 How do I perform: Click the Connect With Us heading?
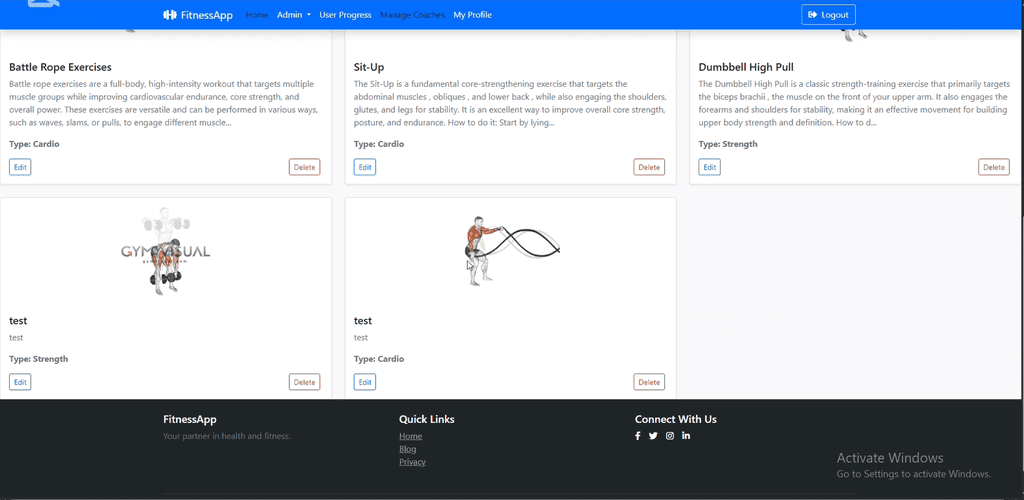point(675,419)
